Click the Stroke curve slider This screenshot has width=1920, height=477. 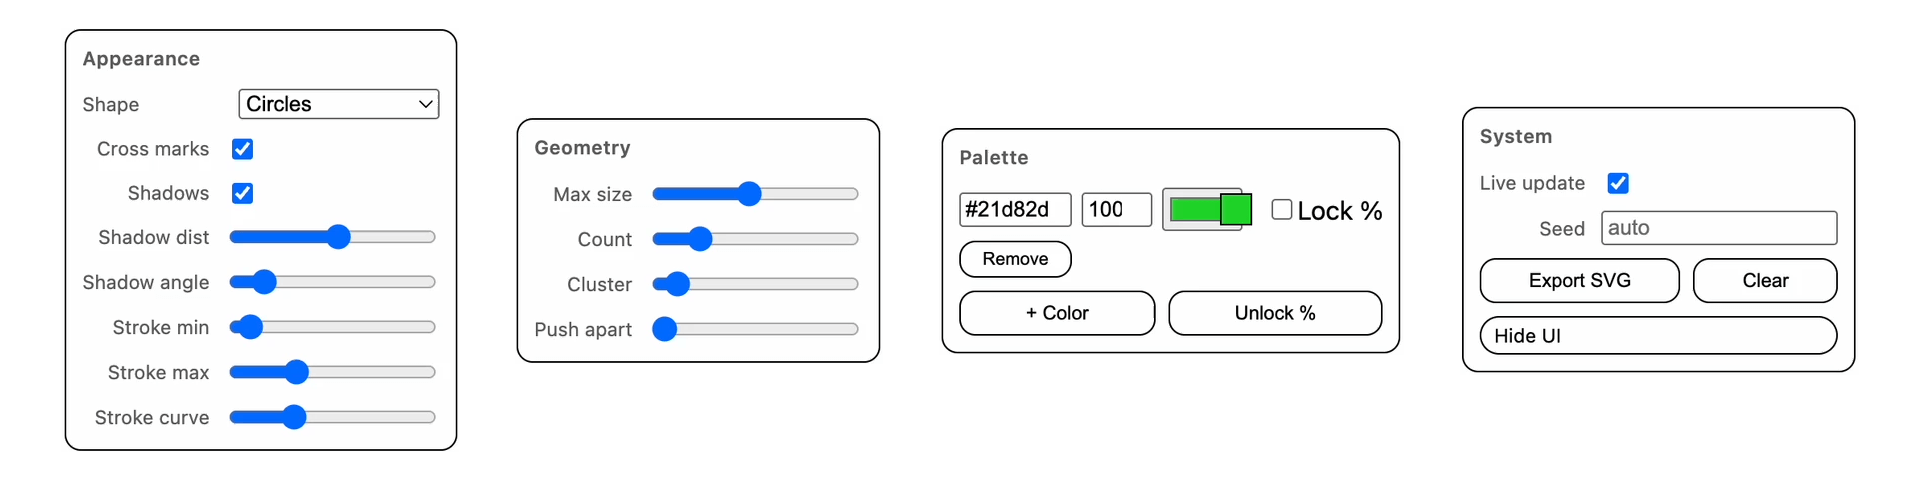point(332,417)
